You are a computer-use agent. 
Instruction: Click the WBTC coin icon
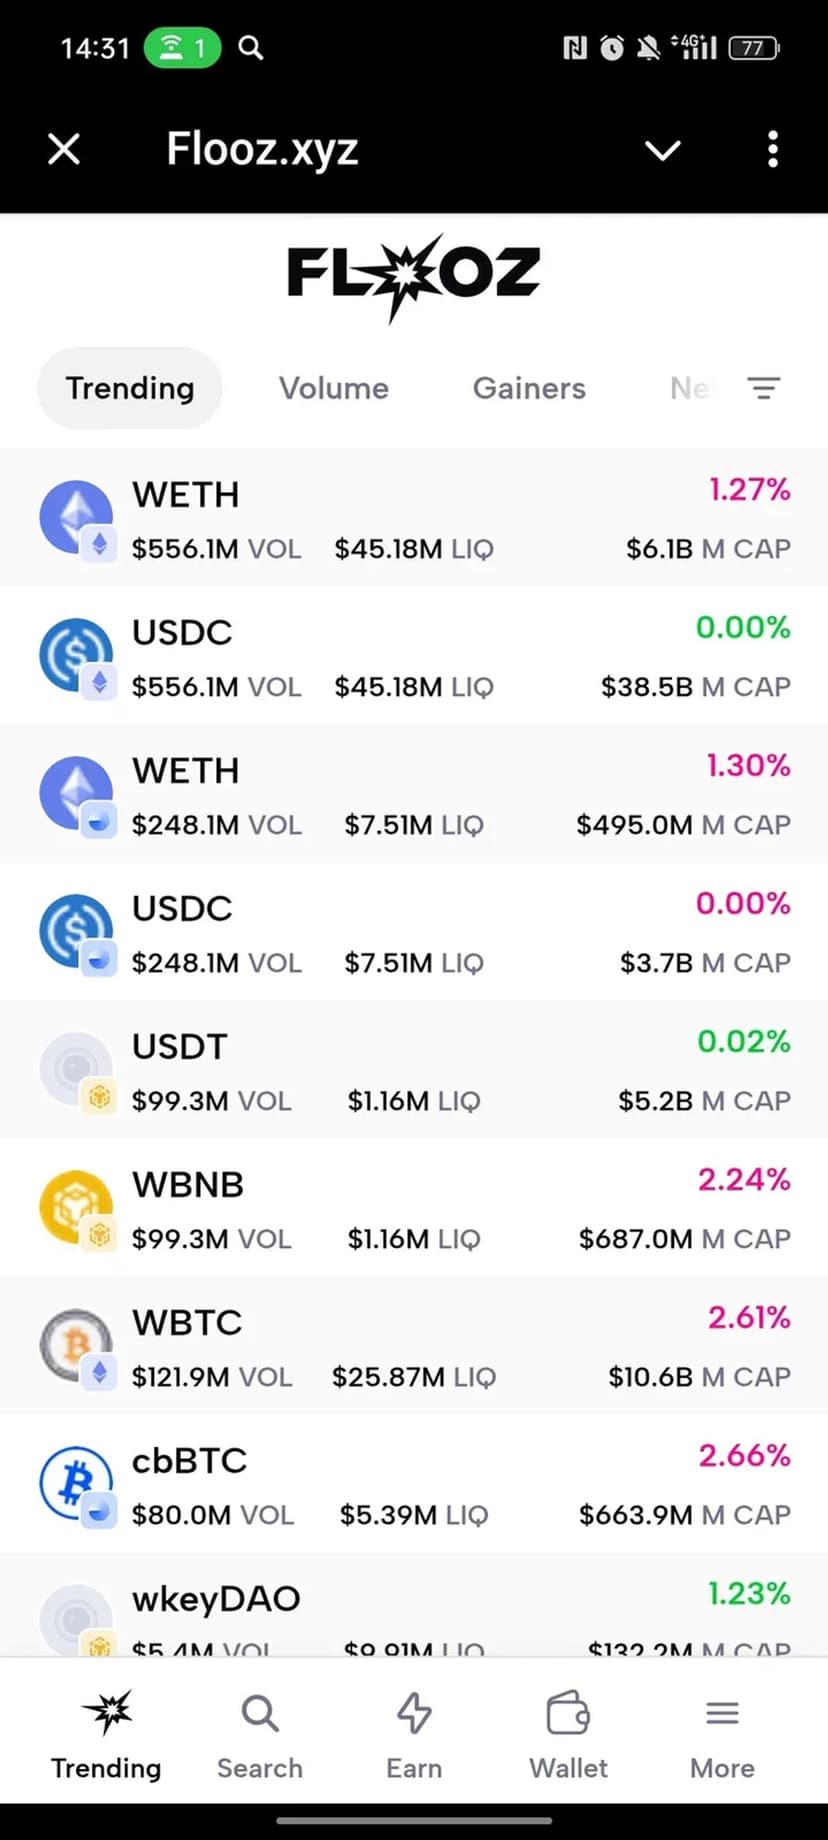[x=76, y=1345]
